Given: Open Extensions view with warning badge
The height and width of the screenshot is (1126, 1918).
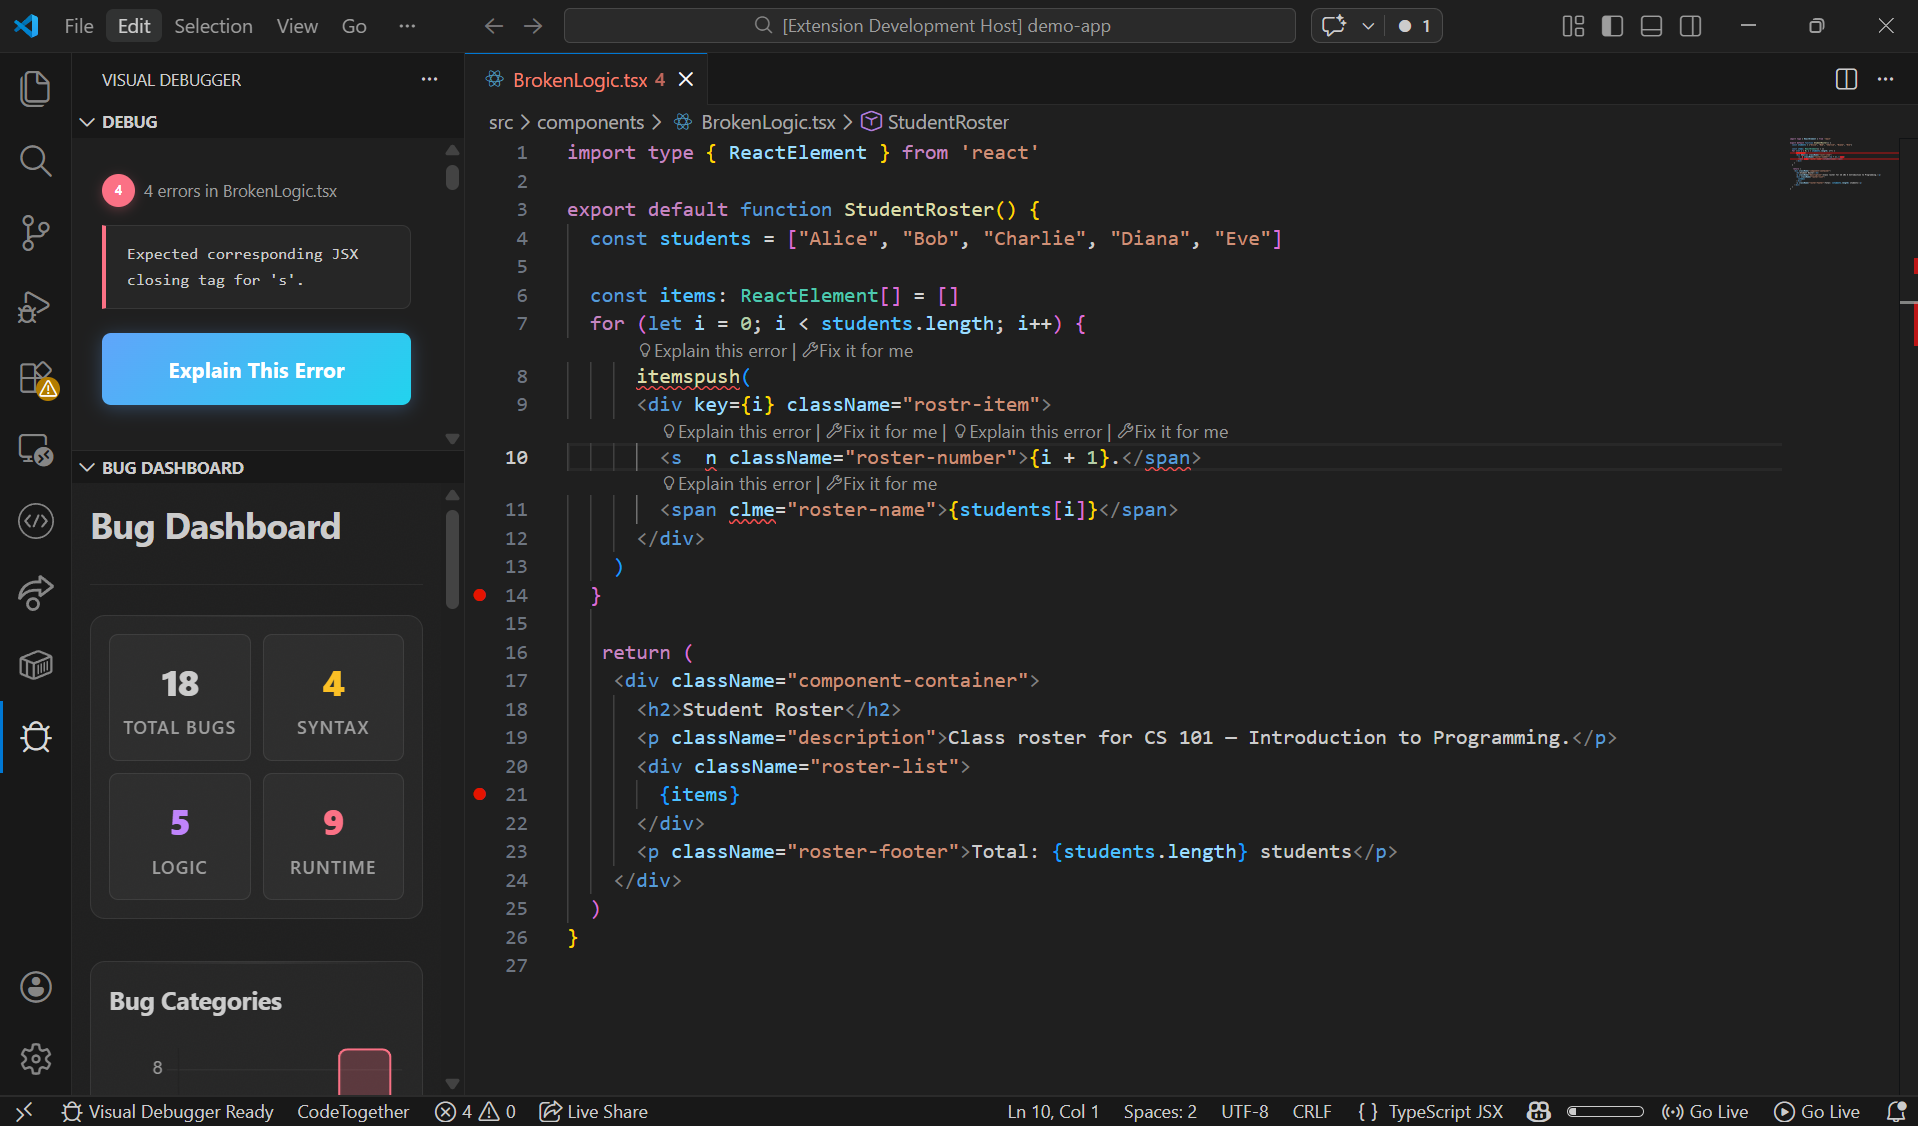Looking at the screenshot, I should pos(35,379).
